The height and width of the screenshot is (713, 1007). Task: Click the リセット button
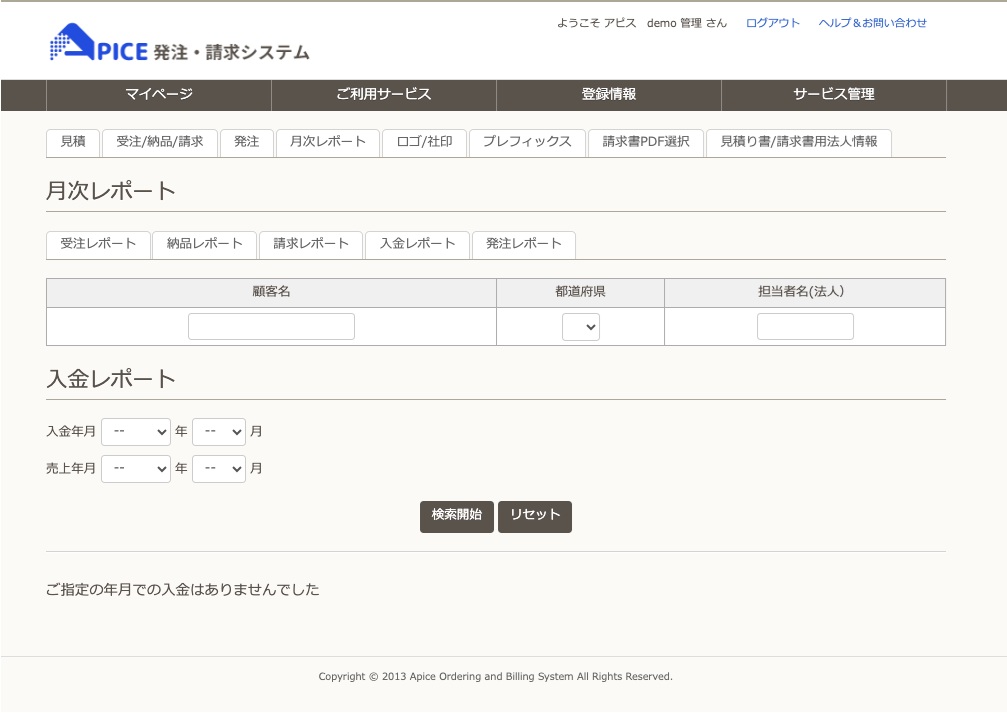click(x=535, y=516)
